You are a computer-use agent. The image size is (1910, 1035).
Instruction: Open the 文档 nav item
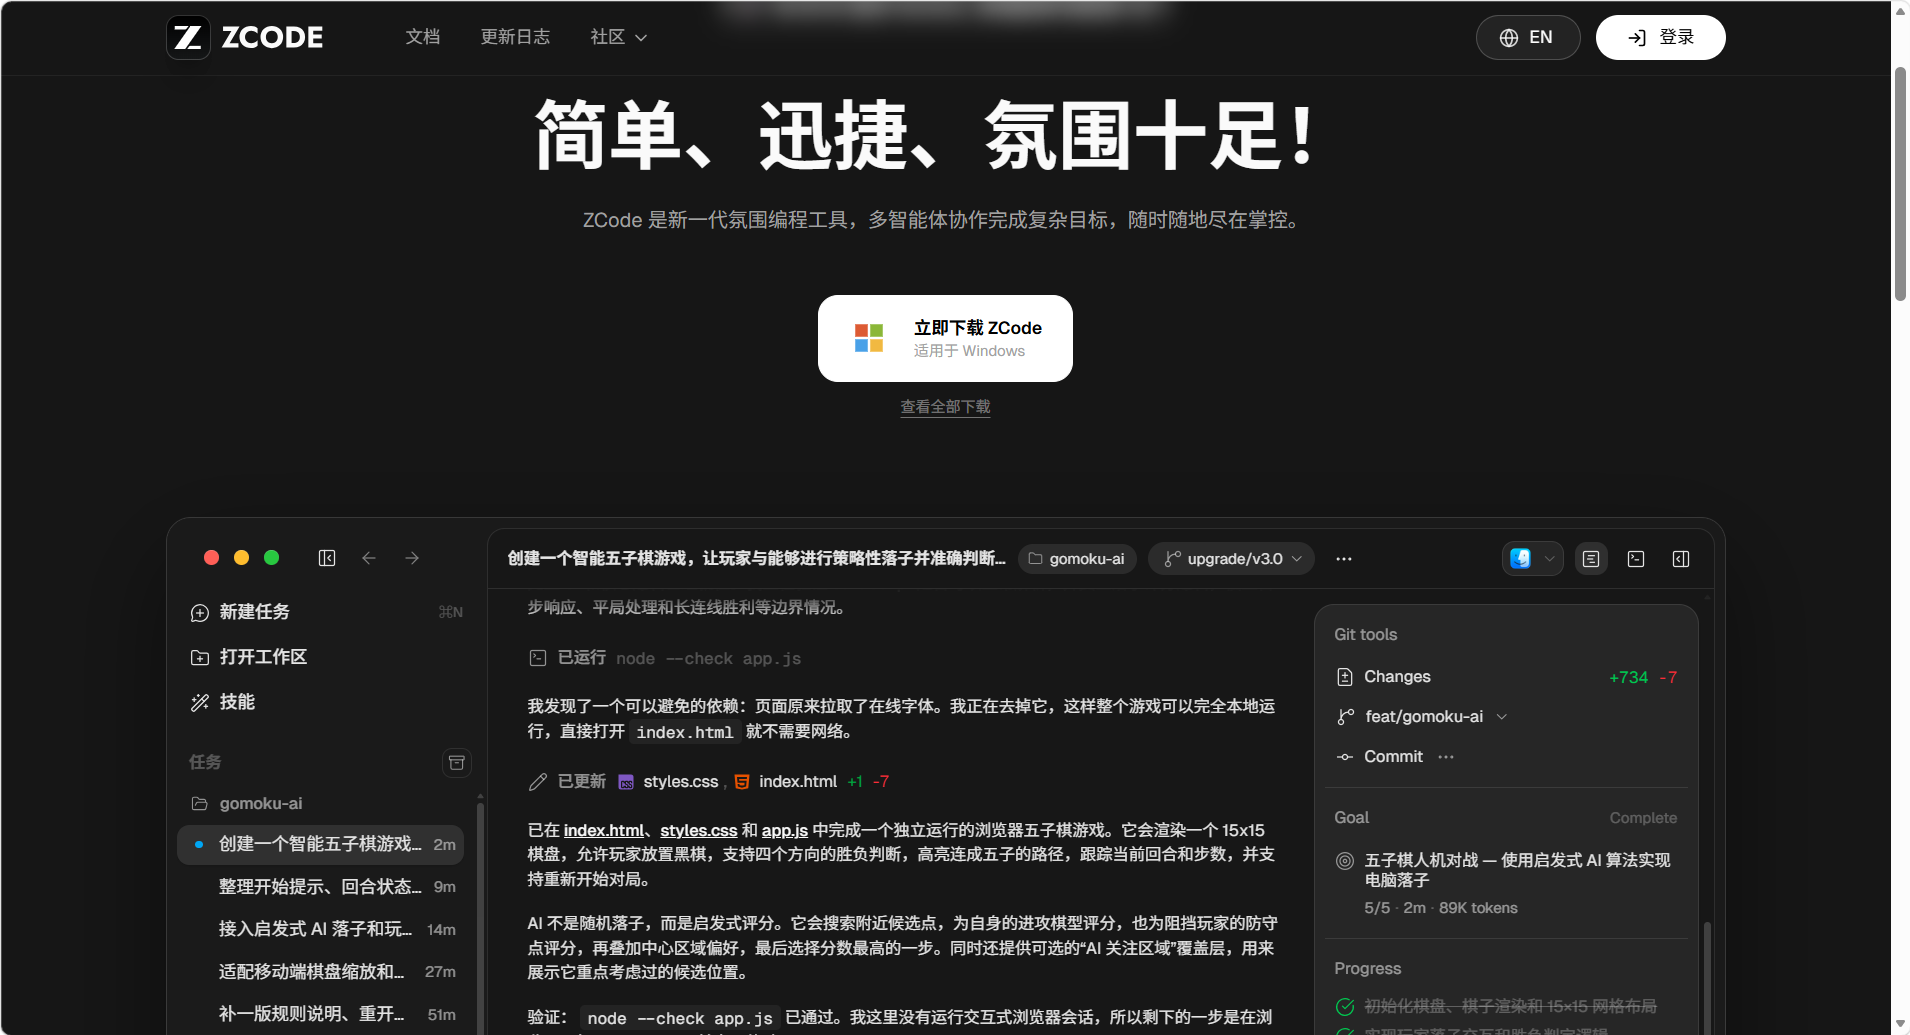coord(423,37)
